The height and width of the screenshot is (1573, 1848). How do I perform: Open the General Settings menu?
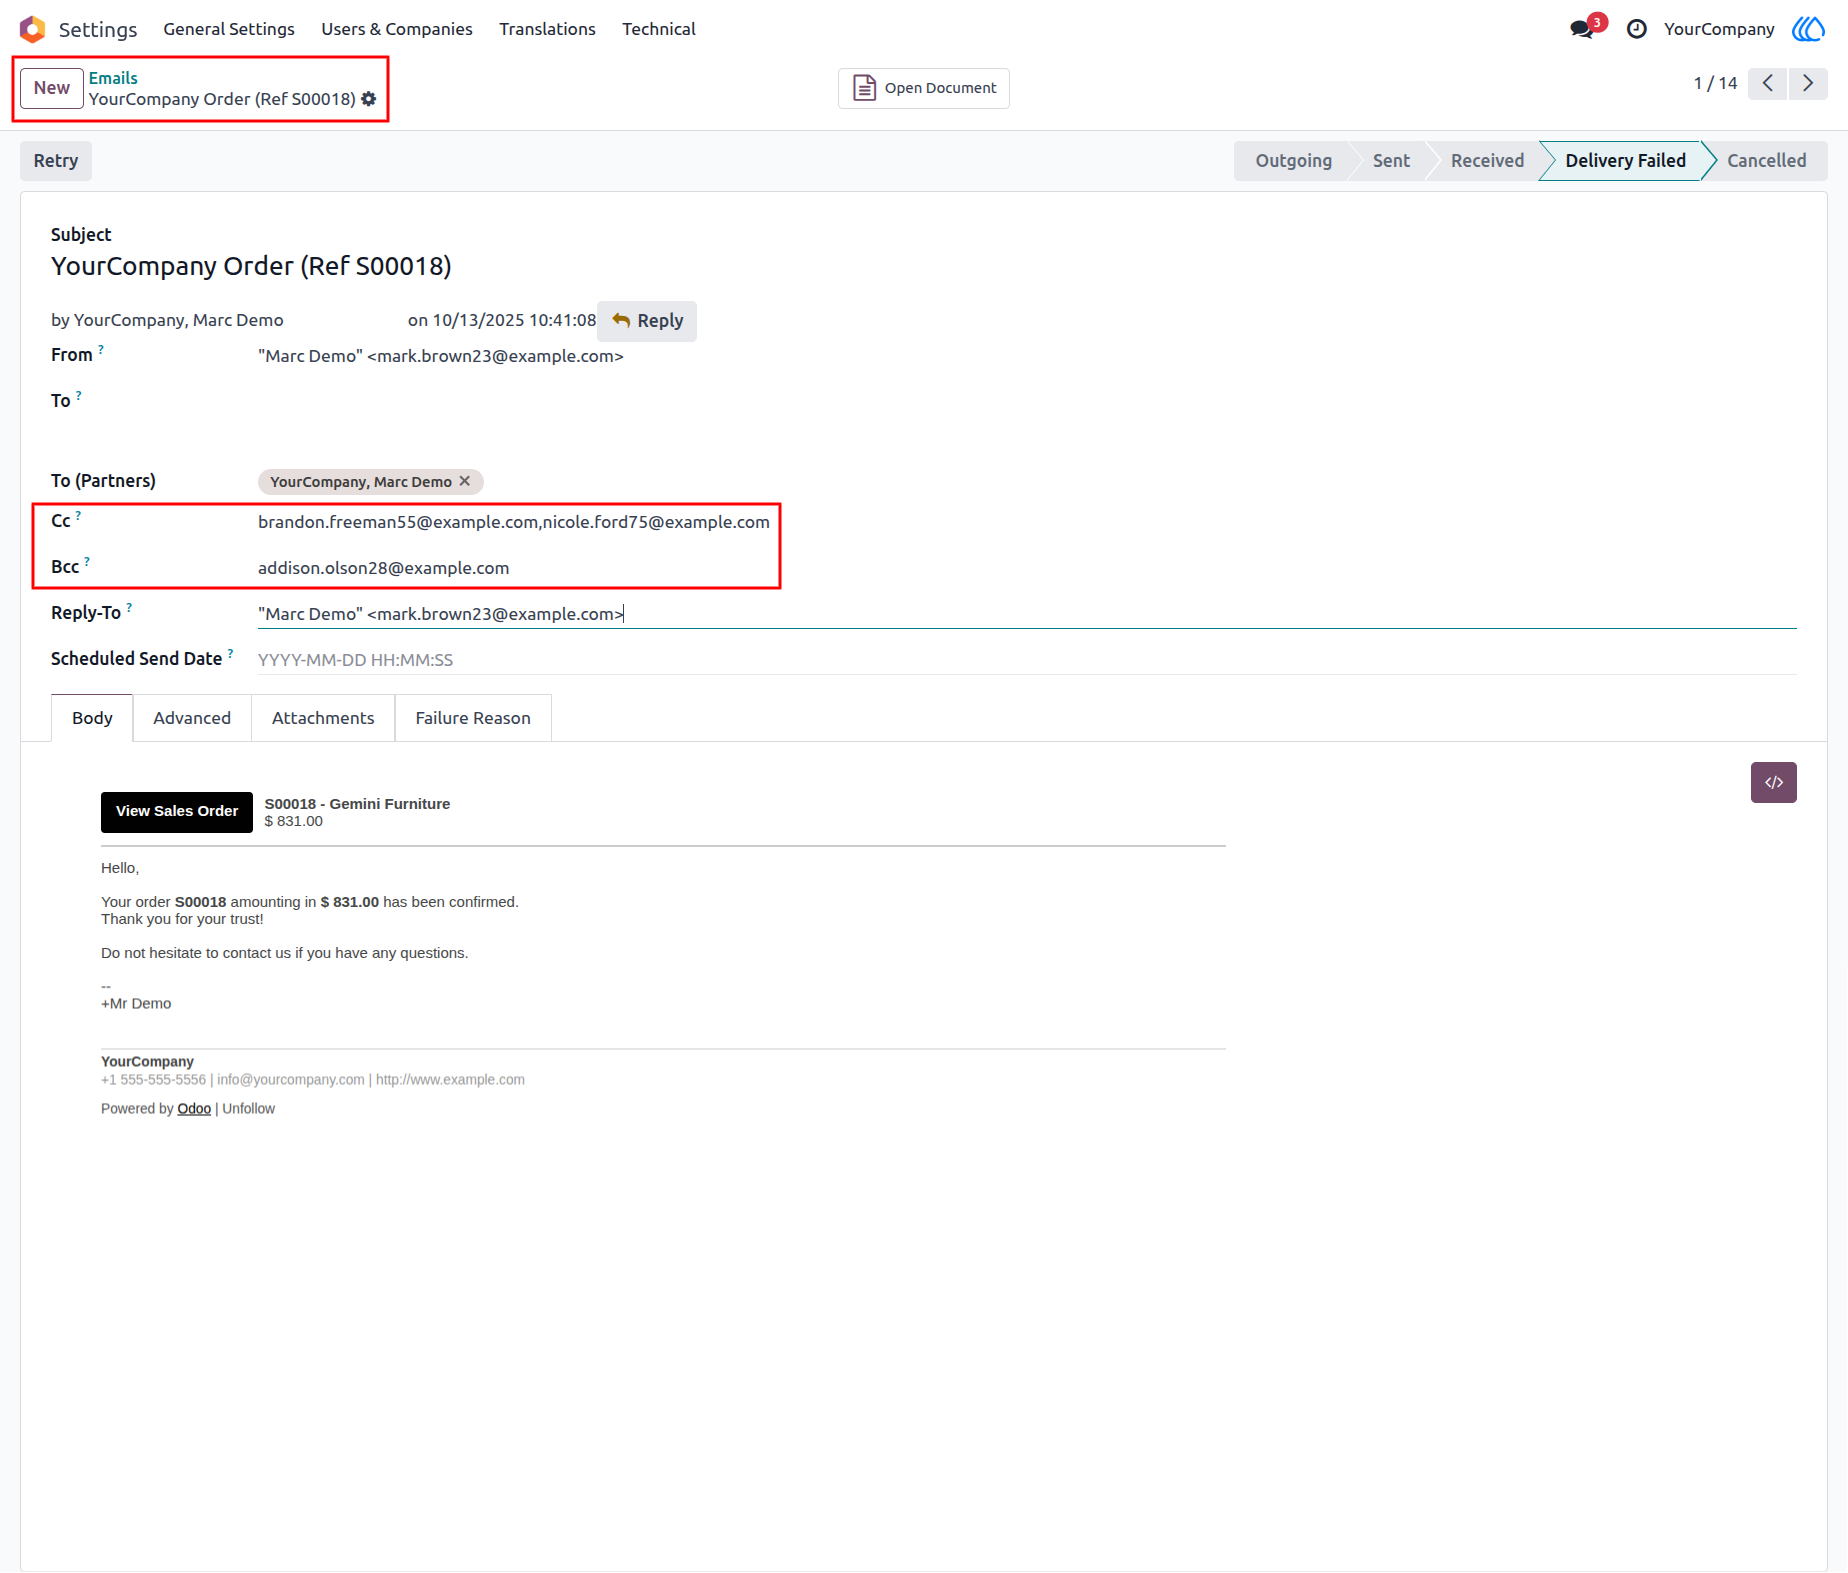(229, 29)
